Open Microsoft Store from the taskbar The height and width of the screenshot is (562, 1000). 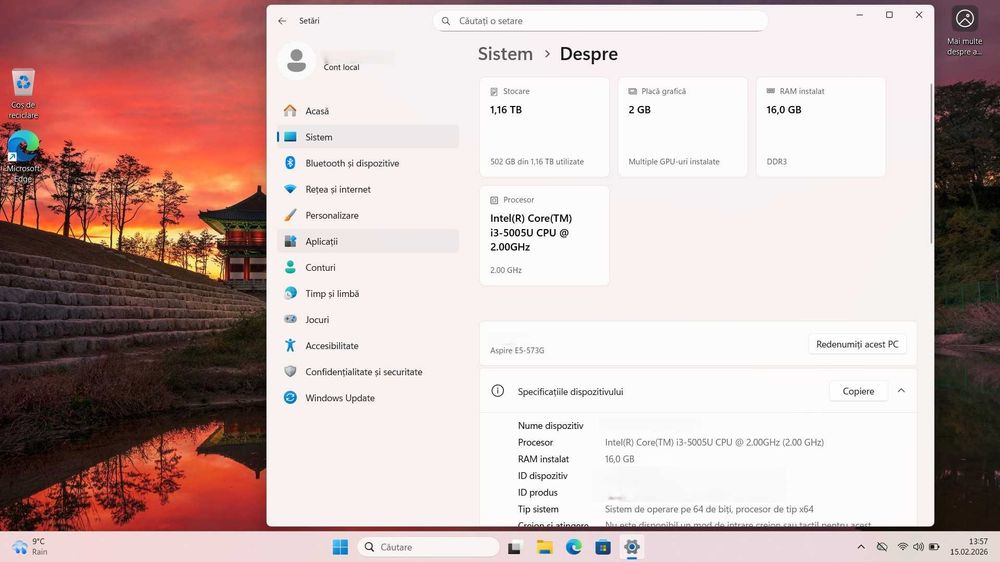(603, 547)
